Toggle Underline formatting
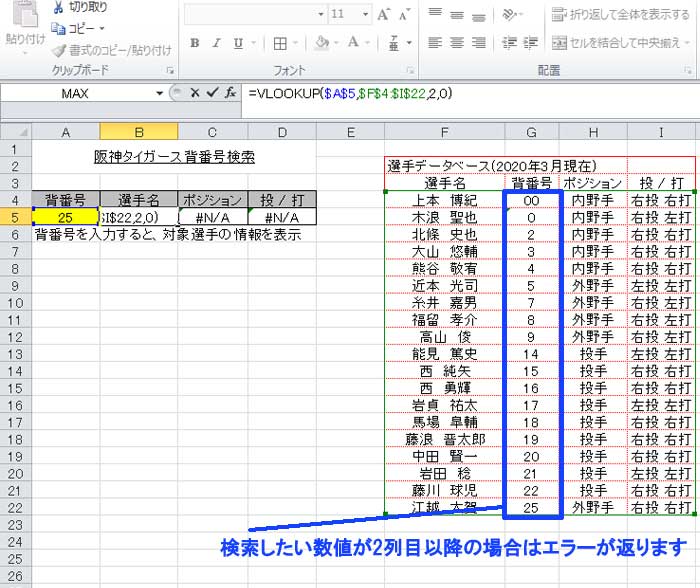 tap(238, 43)
